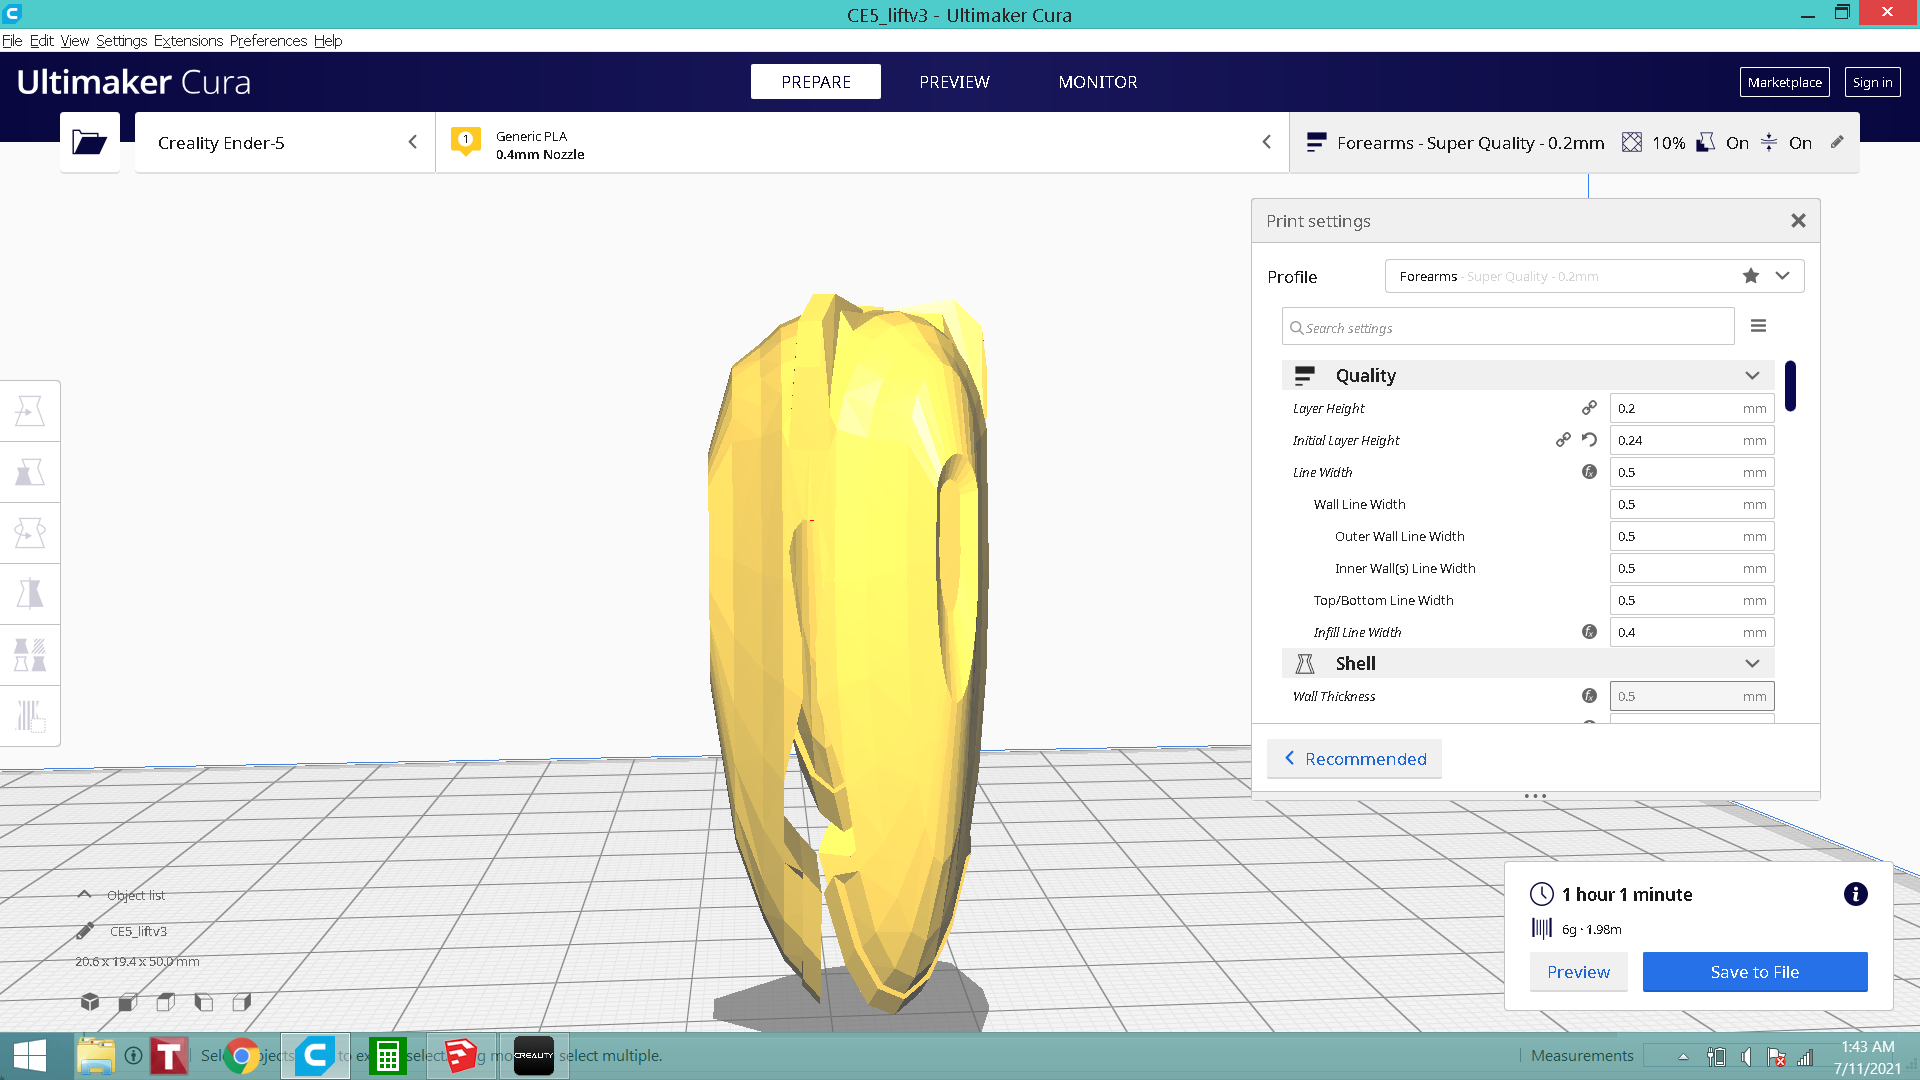
Task: Open File Explorer from the taskbar
Action: tap(95, 1056)
